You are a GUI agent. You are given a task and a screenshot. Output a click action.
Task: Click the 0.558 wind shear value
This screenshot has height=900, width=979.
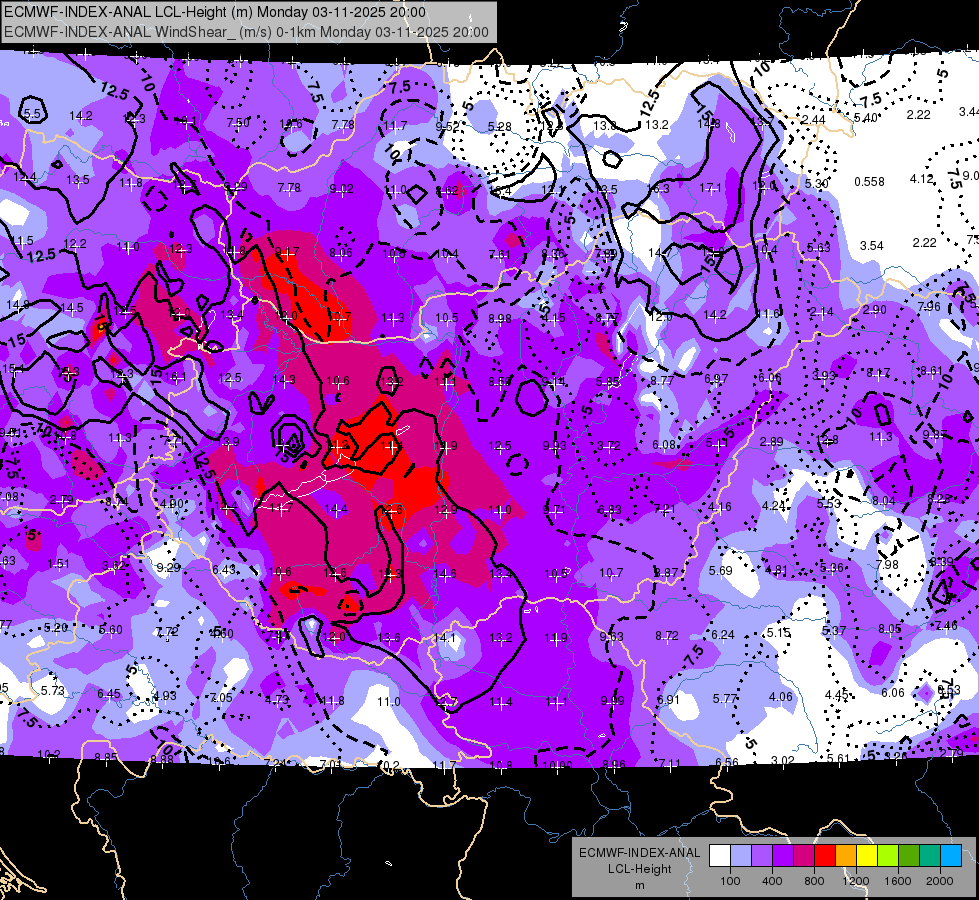[x=869, y=182]
